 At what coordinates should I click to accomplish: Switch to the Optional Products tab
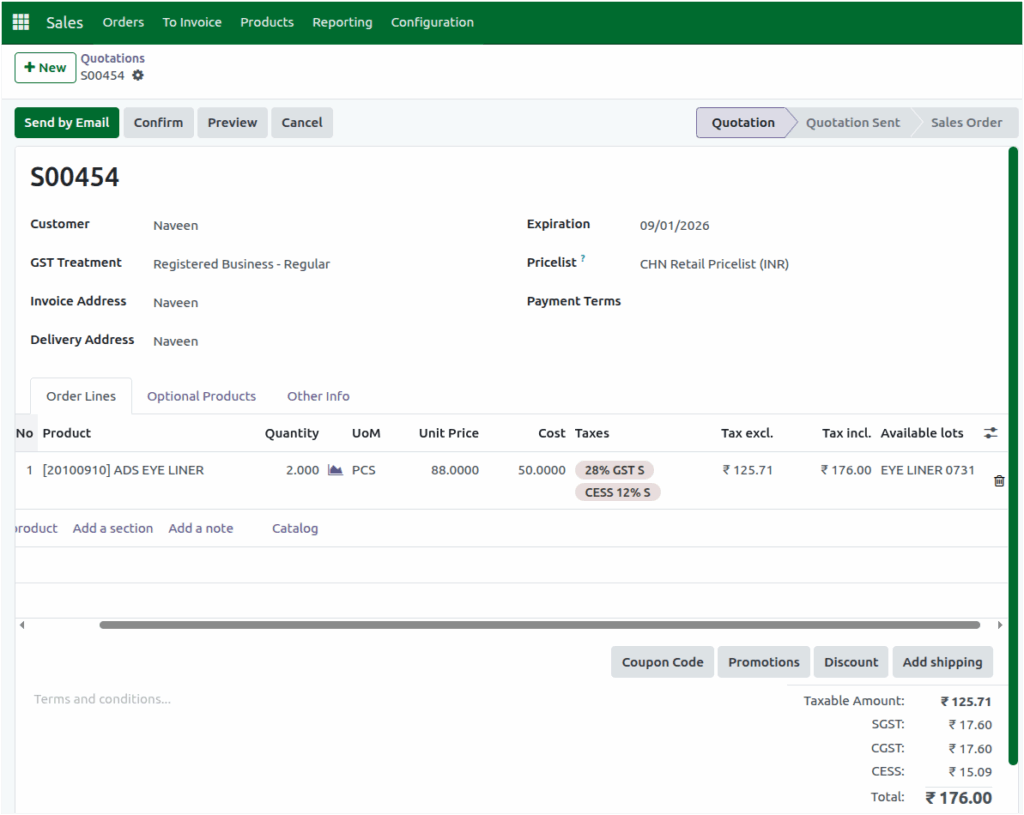point(201,396)
